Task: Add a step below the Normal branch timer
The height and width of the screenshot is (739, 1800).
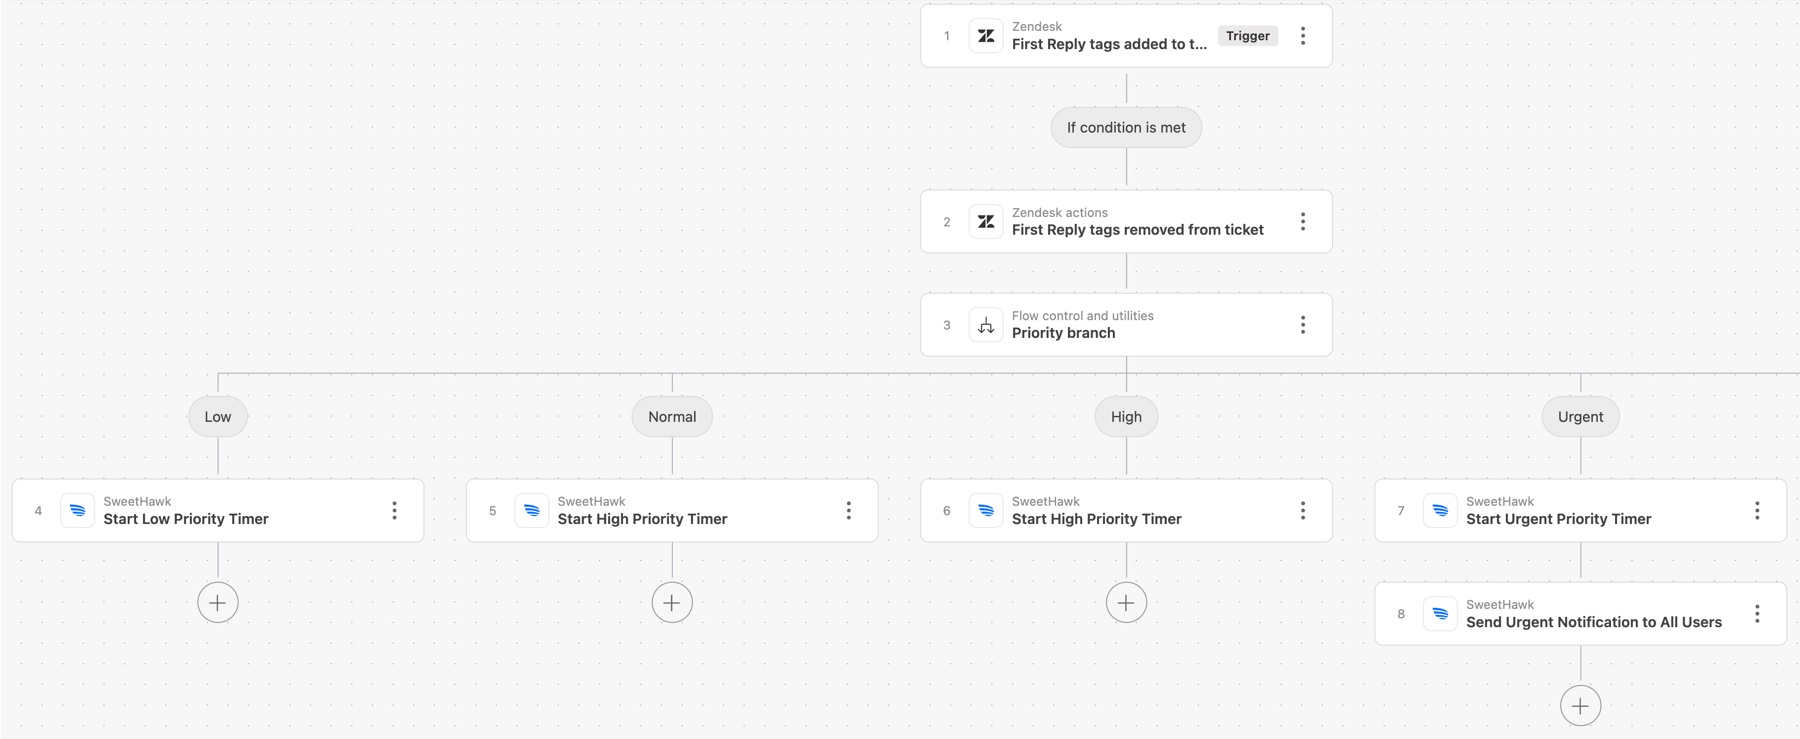Action: 672,603
